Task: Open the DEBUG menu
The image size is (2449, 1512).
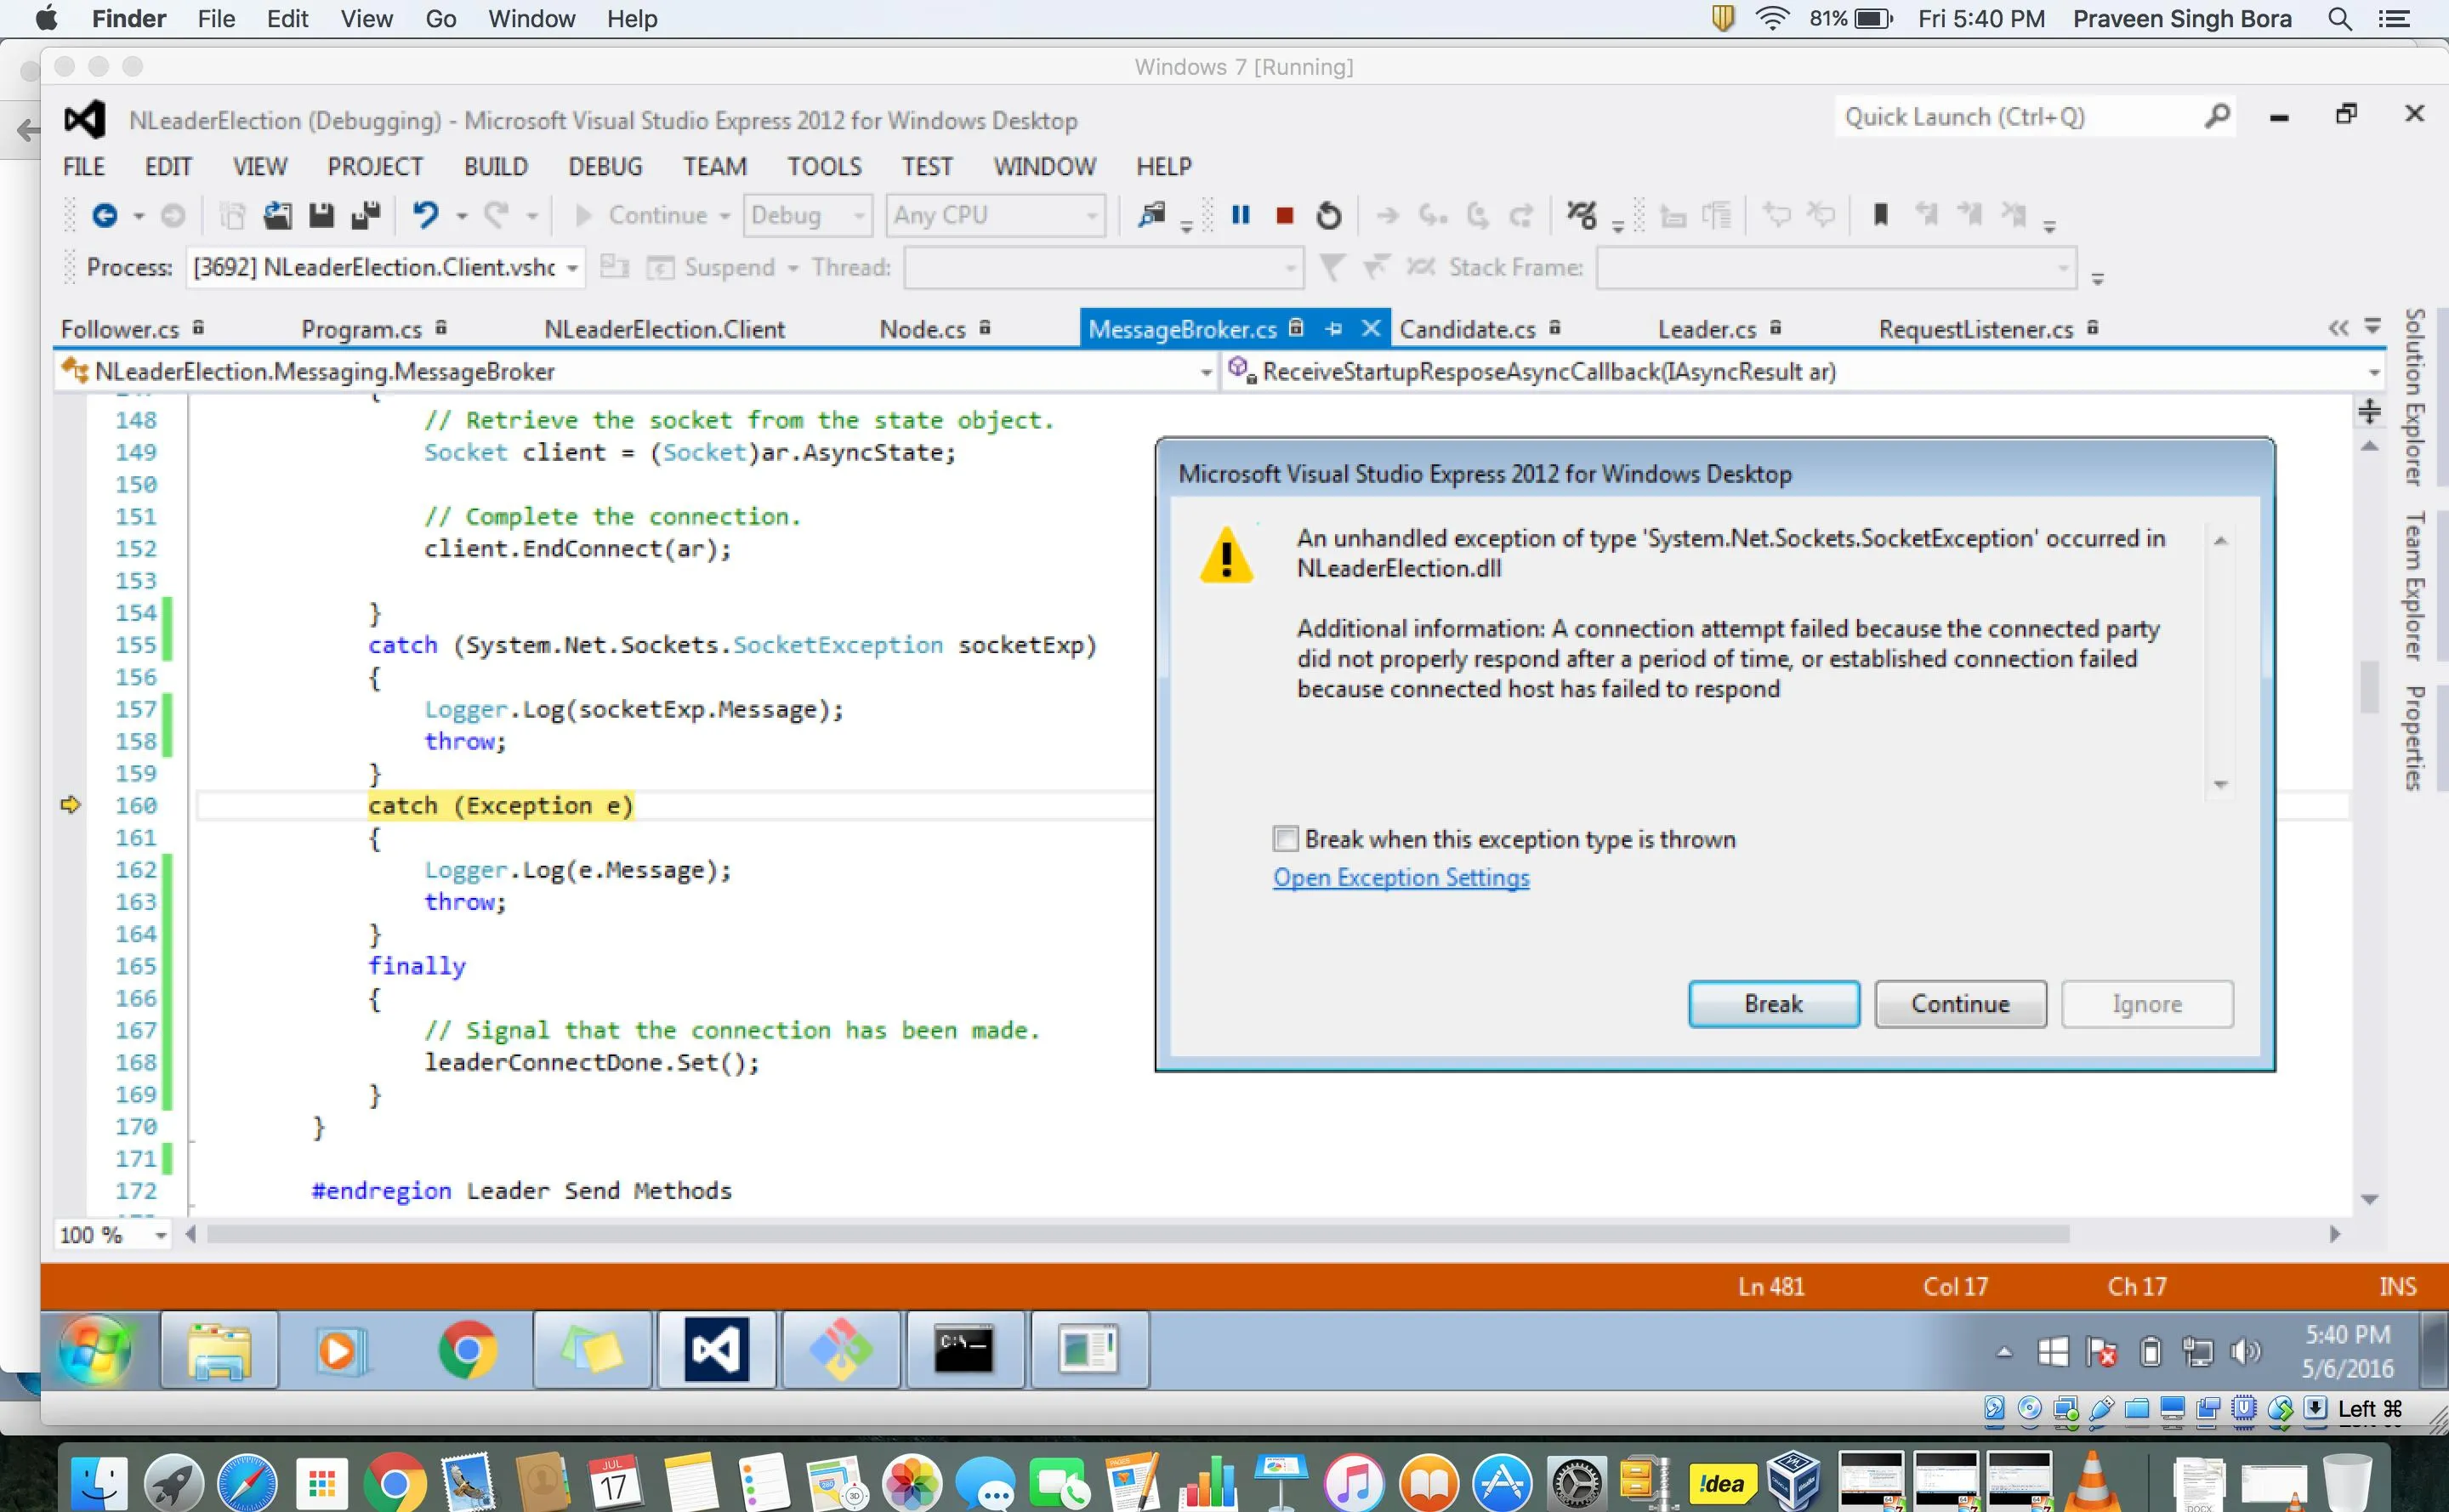Action: (605, 166)
